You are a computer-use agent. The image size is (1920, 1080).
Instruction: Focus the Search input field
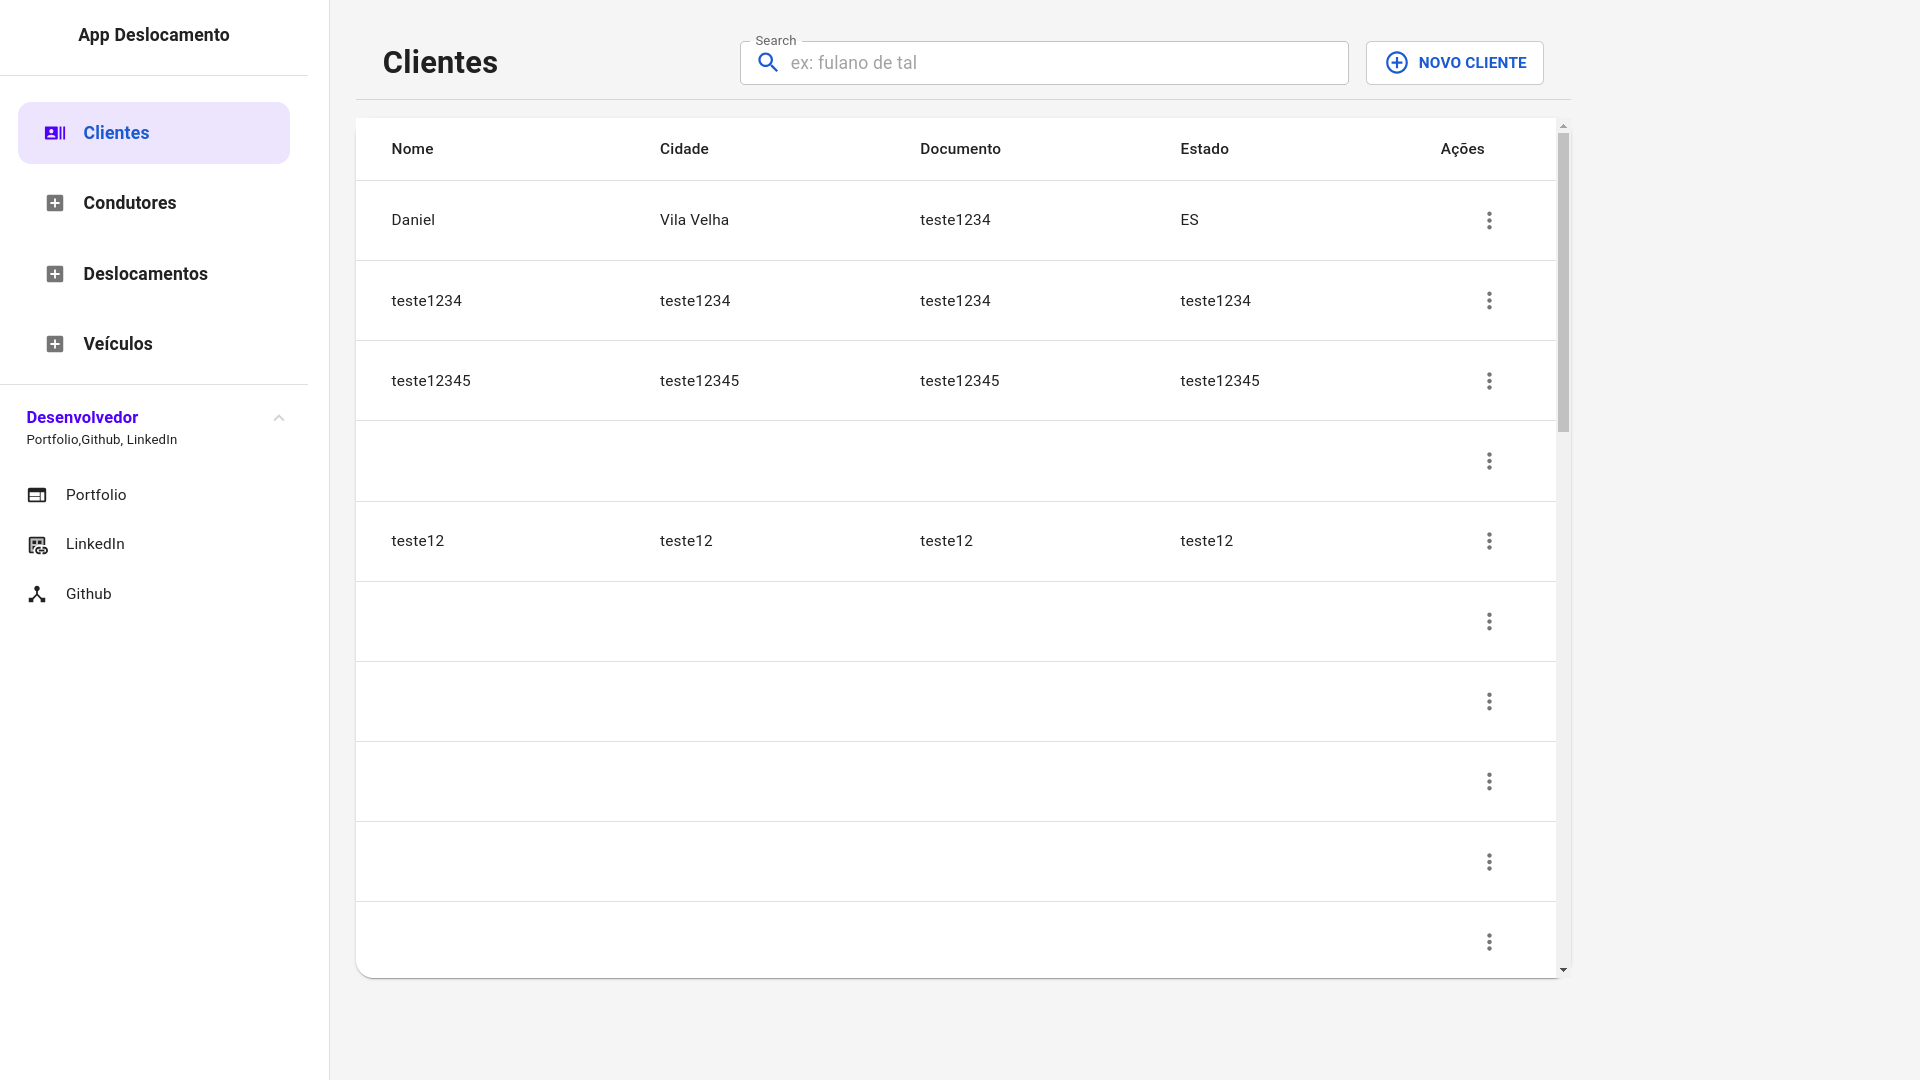[1060, 63]
